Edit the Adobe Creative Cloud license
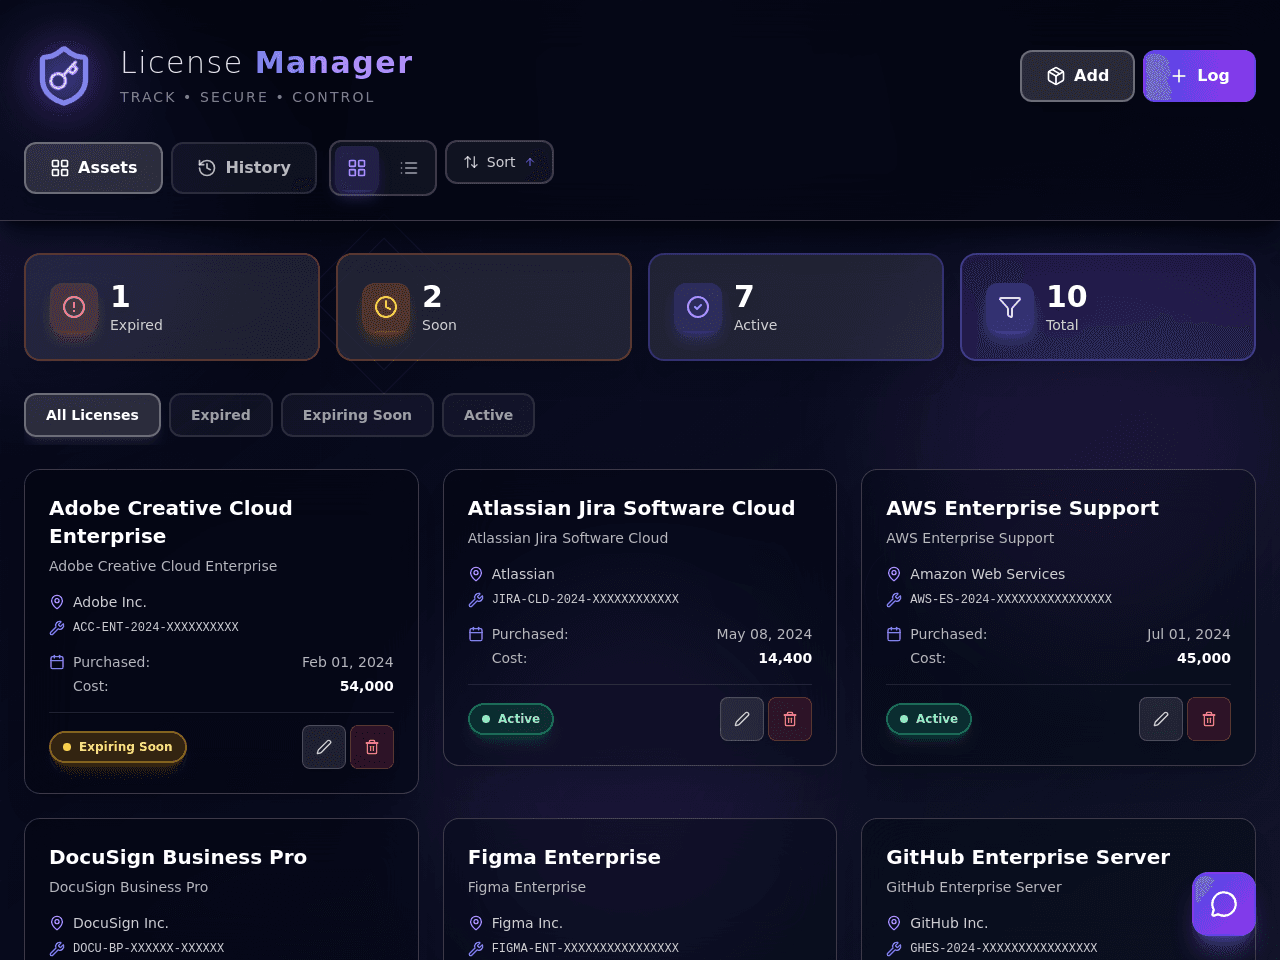Screen dimensions: 1280x960 [324, 747]
